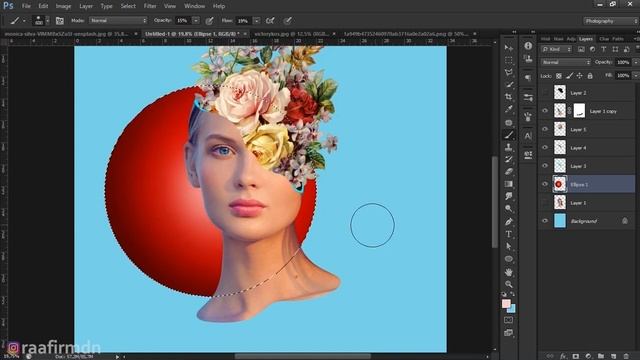Show the hidden Layer 2

[x=545, y=93]
